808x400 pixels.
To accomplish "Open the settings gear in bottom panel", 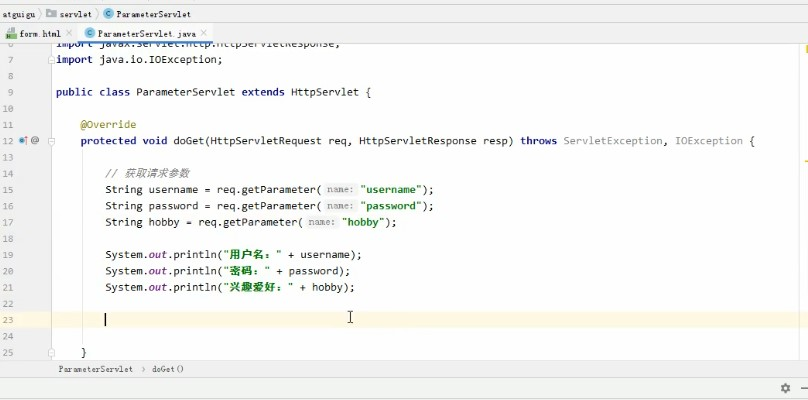I will 785,388.
